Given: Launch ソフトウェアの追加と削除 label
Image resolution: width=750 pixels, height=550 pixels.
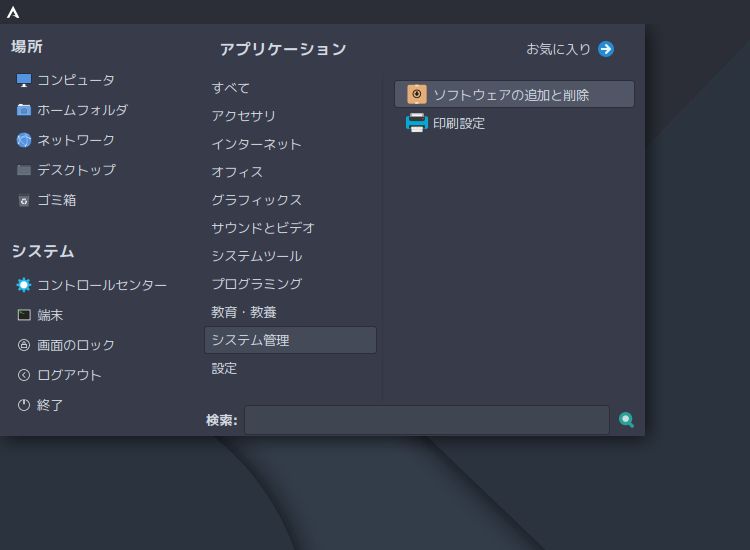Looking at the screenshot, I should pos(511,95).
